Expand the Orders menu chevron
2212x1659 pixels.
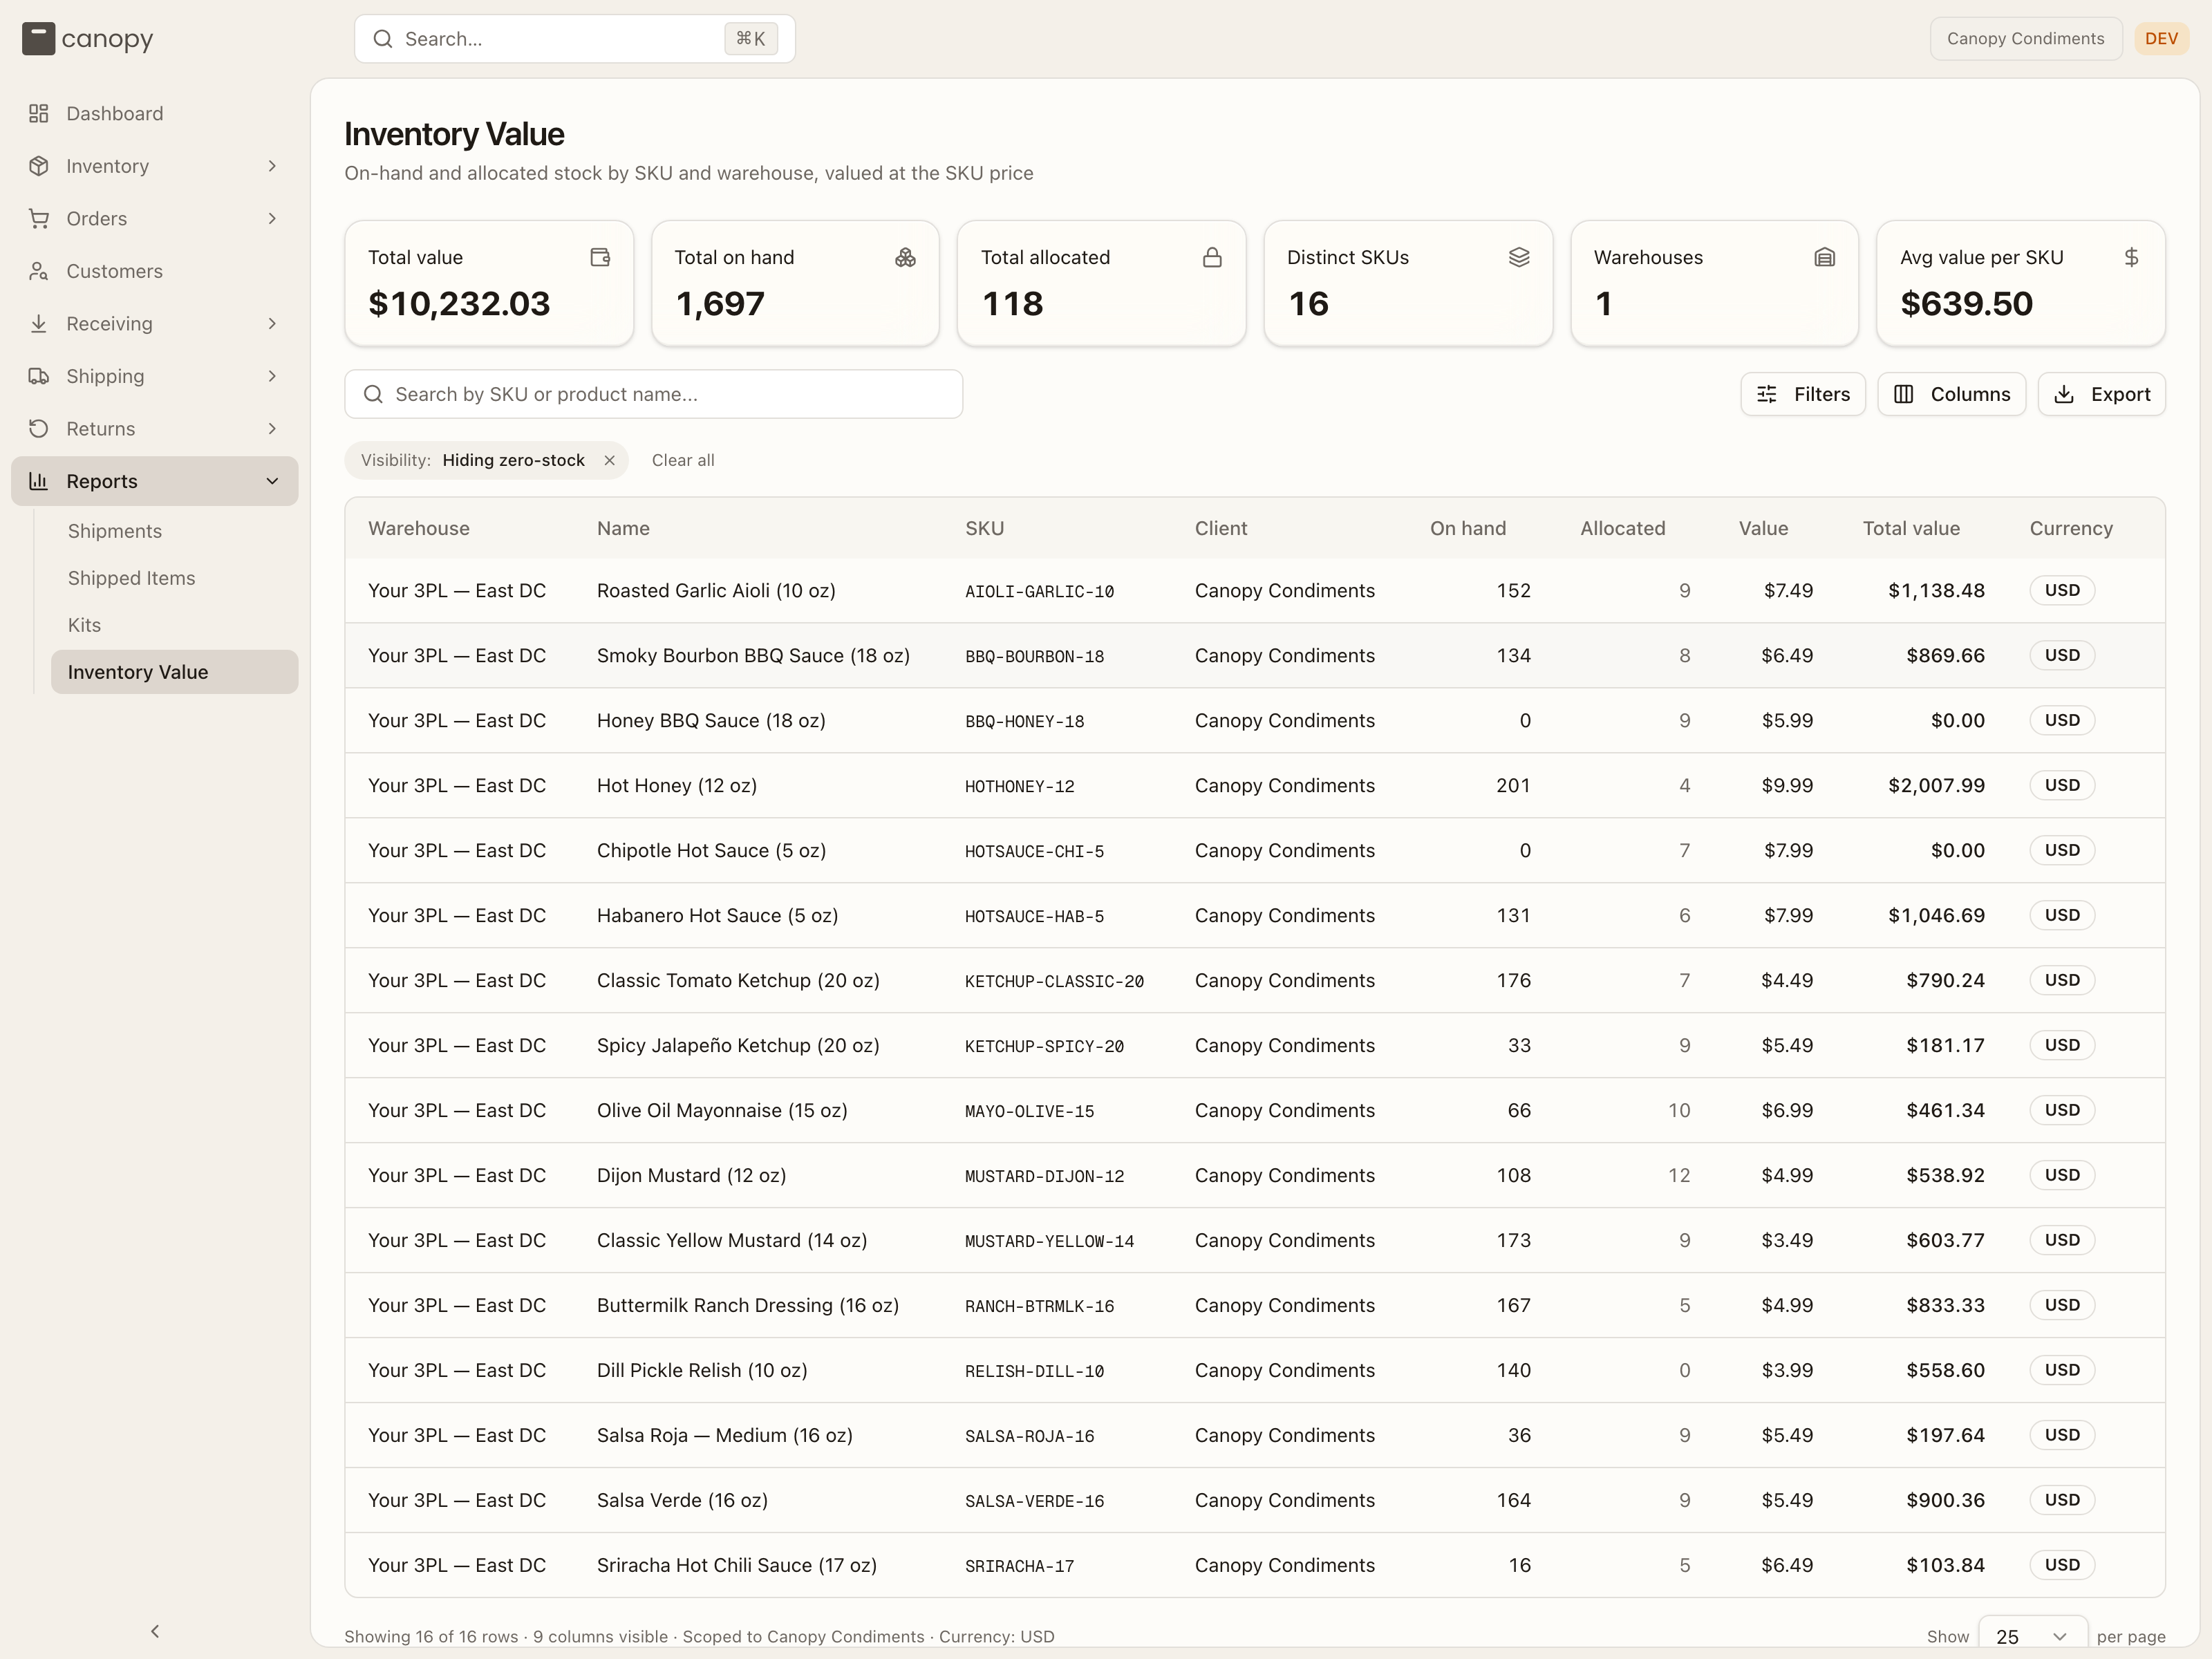[x=272, y=219]
